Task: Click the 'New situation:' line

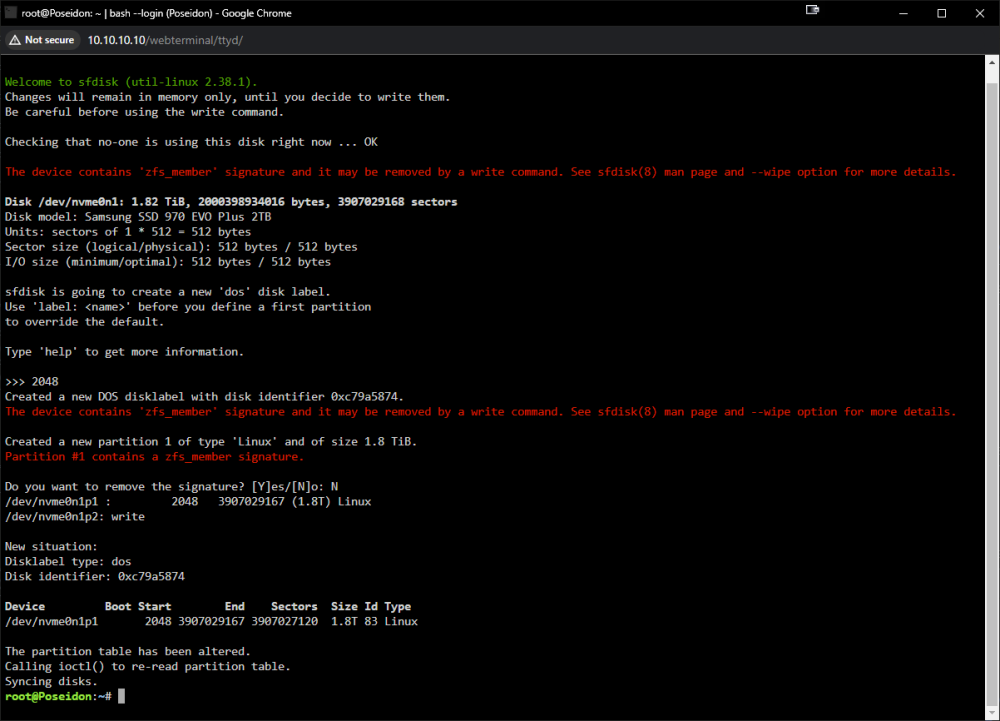Action: pyautogui.click(x=51, y=546)
